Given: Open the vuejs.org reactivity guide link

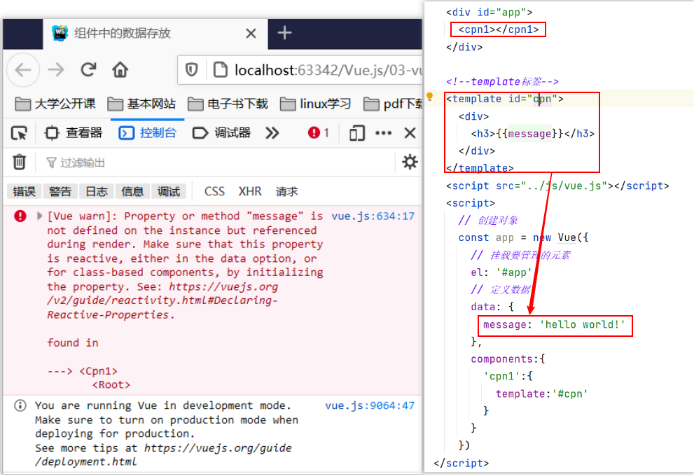Looking at the screenshot, I should (x=163, y=301).
